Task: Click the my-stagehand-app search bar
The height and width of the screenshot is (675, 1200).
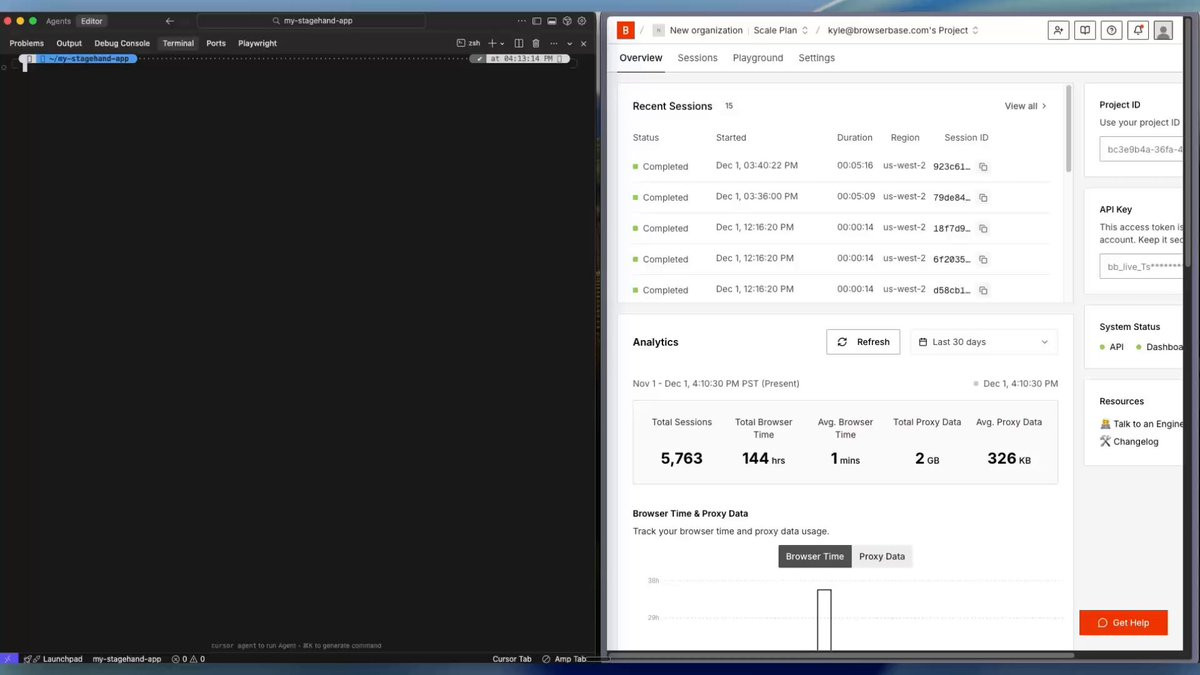Action: [x=311, y=21]
